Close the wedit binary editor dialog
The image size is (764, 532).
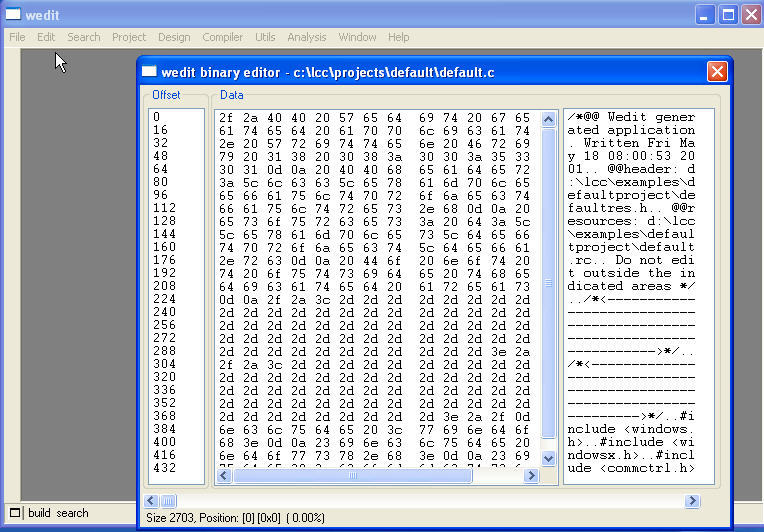(717, 72)
